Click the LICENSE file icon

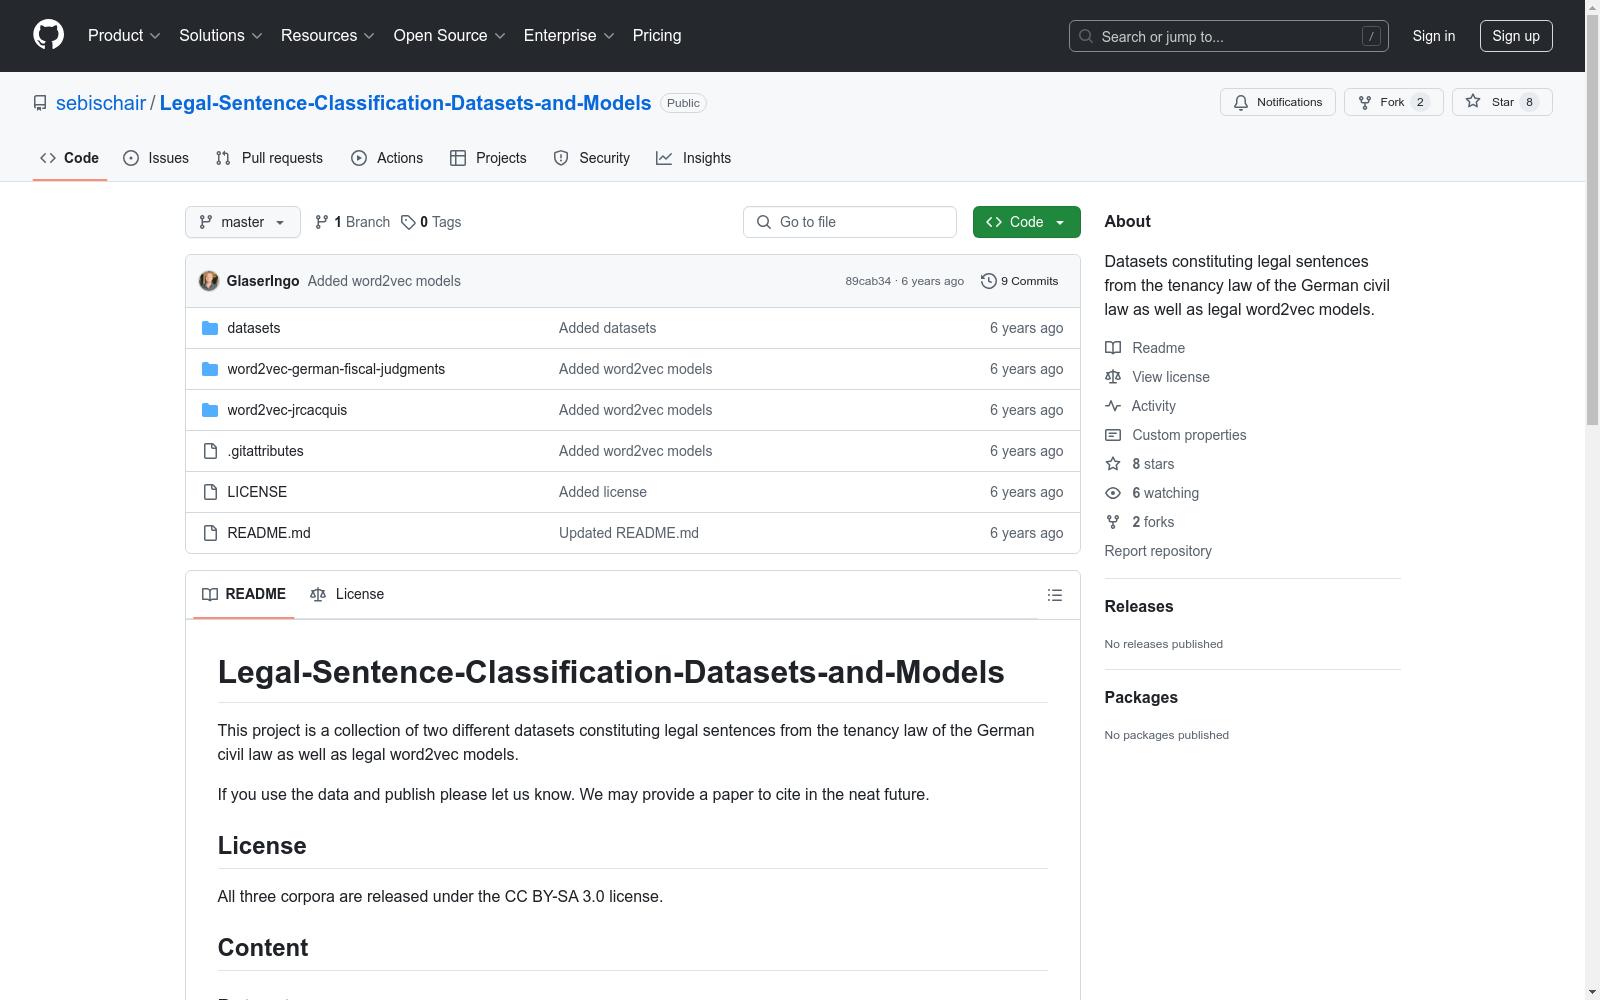click(210, 492)
